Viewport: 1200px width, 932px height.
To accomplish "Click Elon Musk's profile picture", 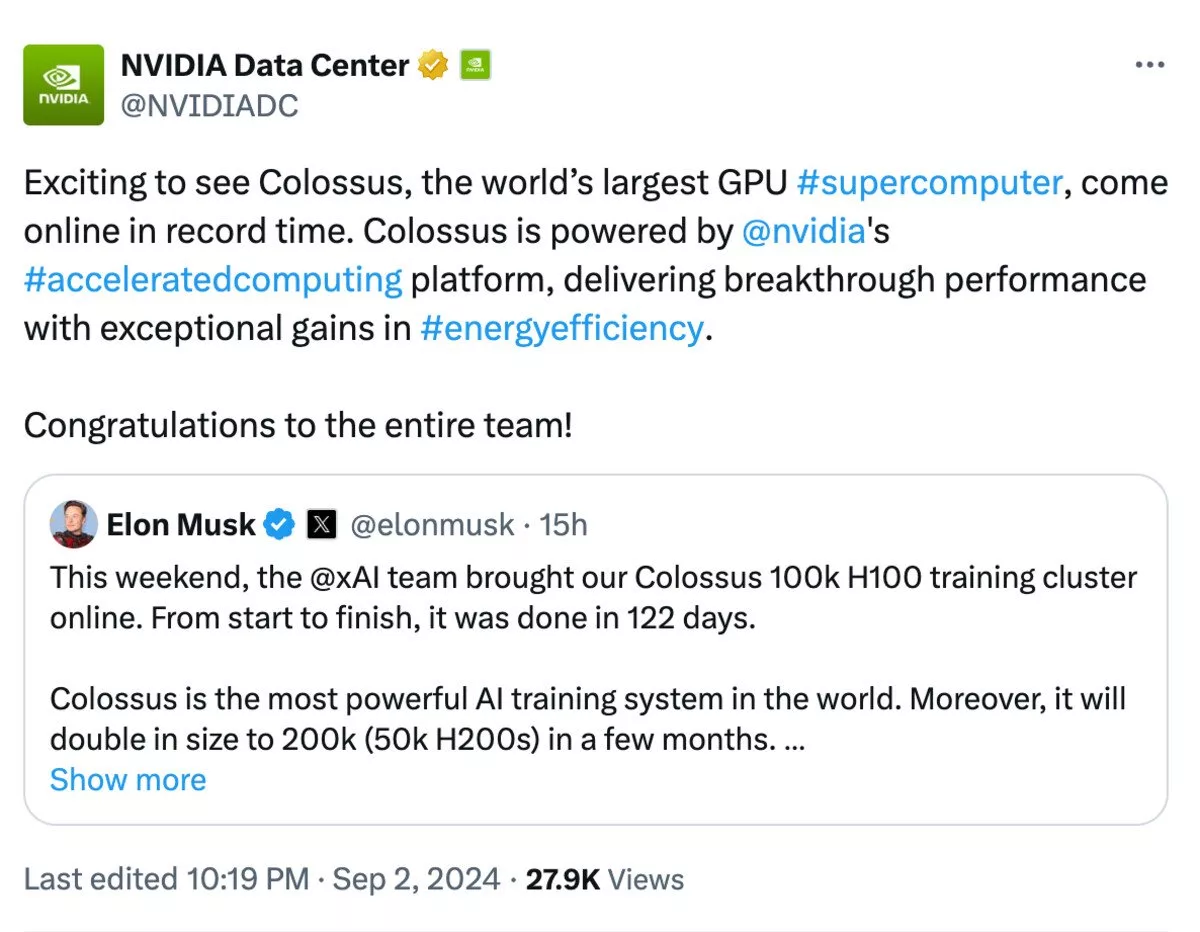I will pos(73,524).
